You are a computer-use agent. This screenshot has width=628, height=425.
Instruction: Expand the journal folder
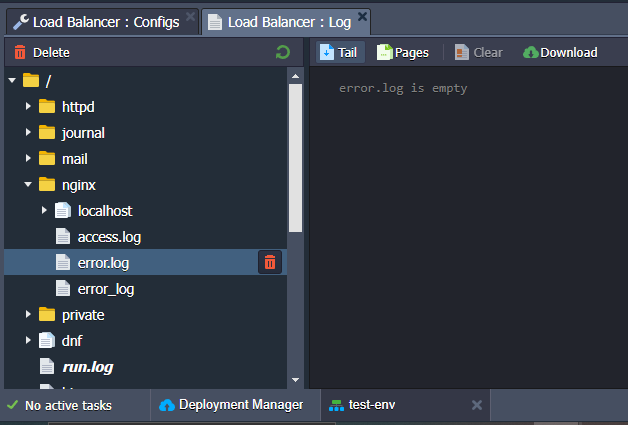coord(28,132)
